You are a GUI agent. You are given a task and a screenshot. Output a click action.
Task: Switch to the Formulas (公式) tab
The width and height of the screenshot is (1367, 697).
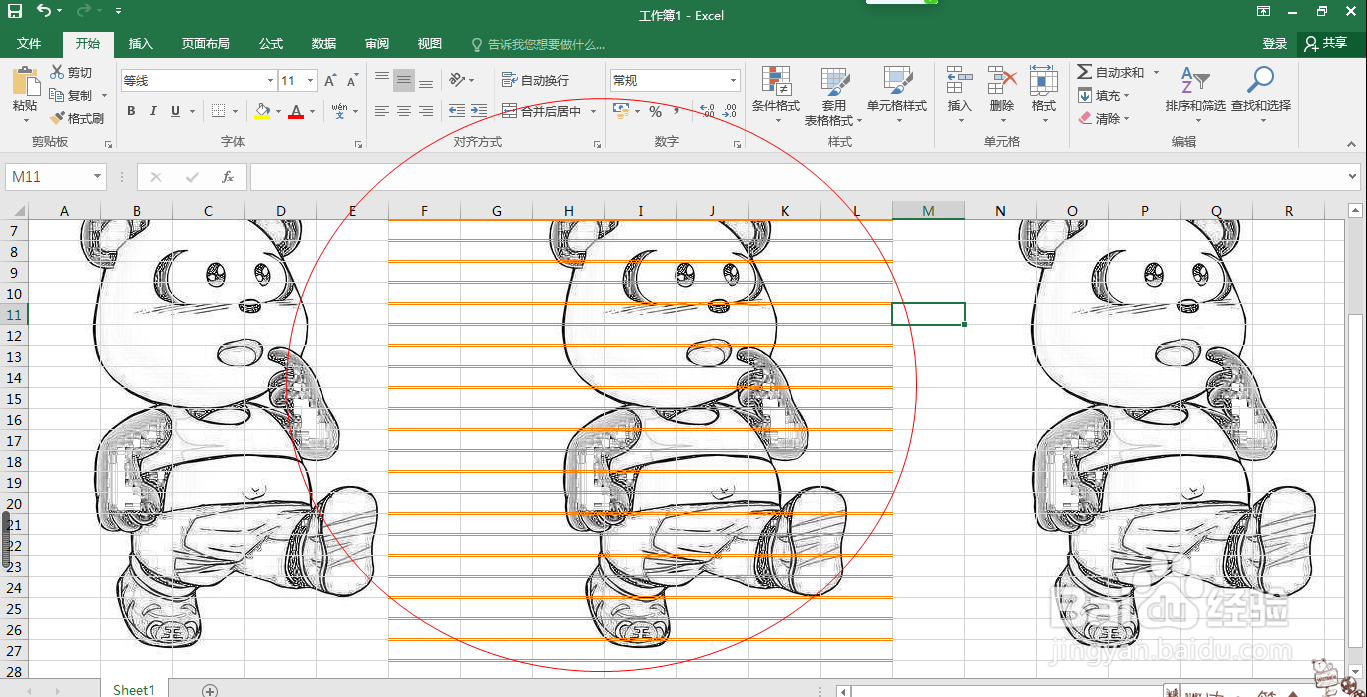[271, 44]
